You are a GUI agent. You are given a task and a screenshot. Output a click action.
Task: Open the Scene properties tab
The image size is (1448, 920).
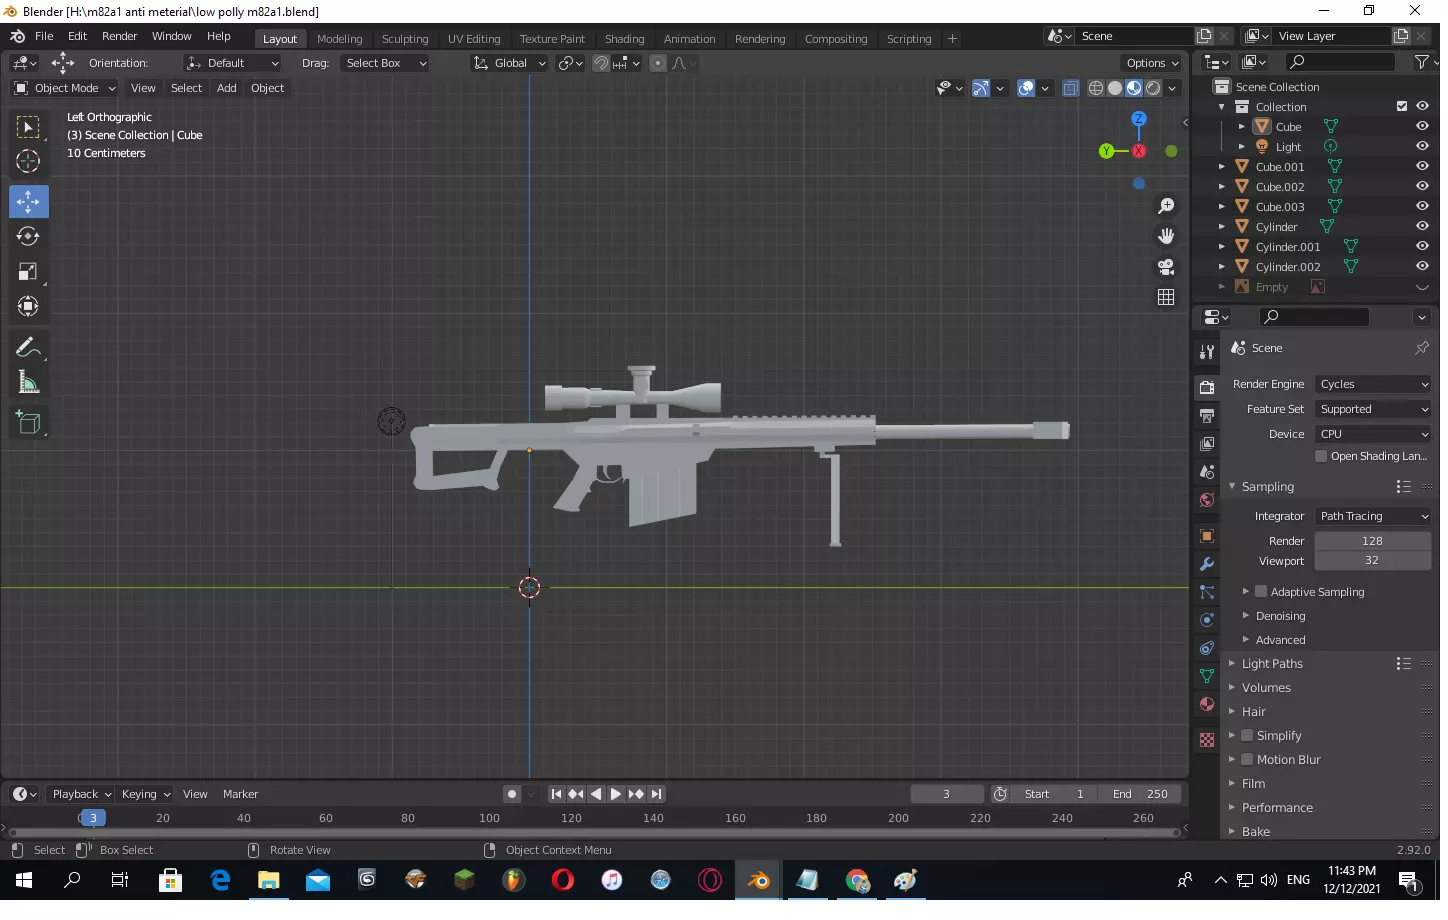point(1207,472)
